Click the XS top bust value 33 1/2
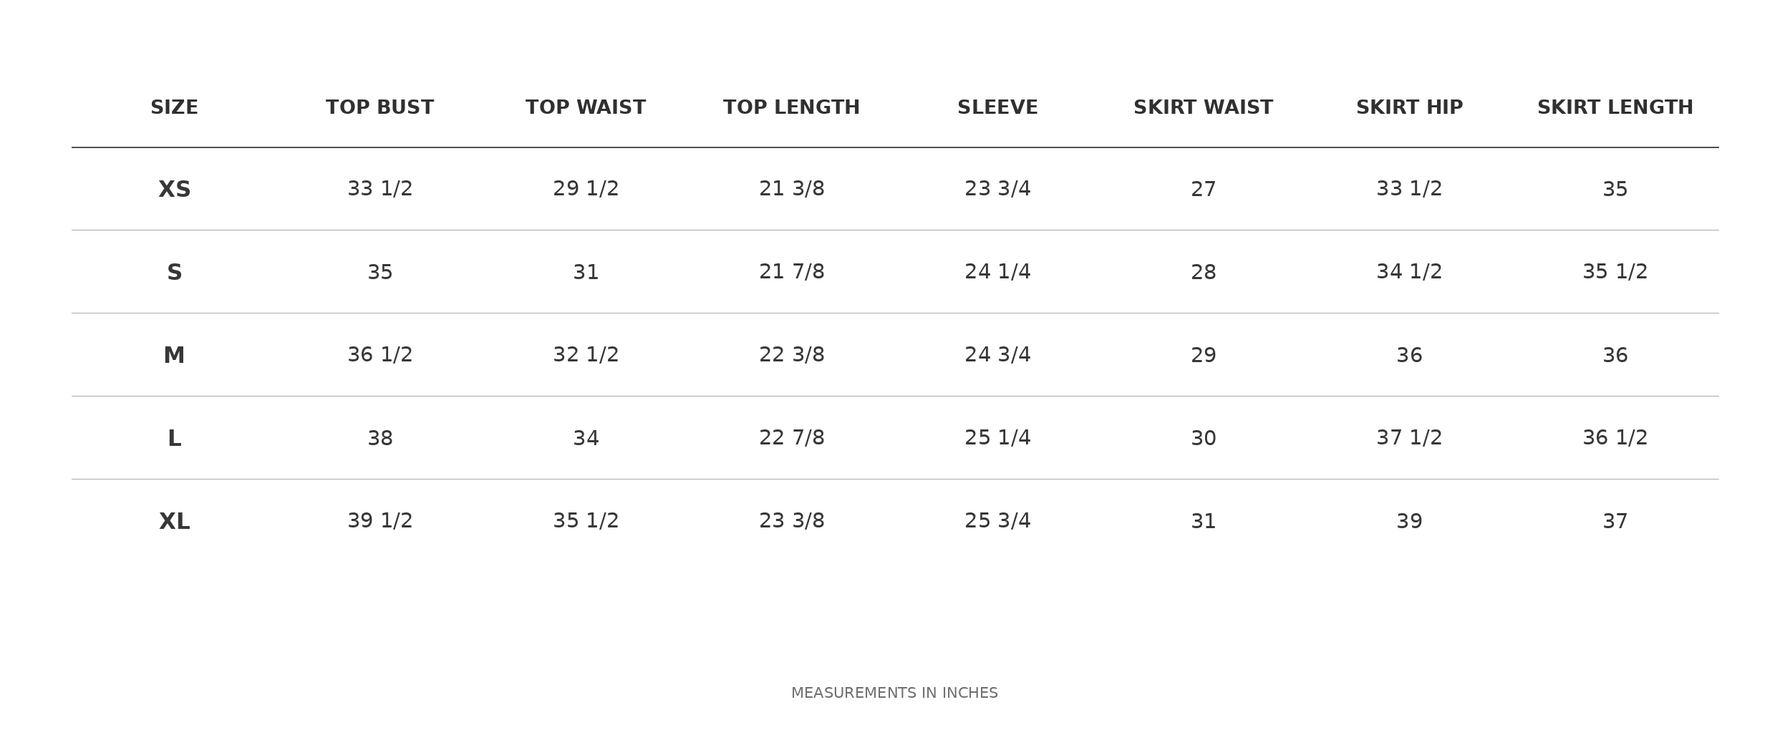1790x730 pixels. [380, 189]
